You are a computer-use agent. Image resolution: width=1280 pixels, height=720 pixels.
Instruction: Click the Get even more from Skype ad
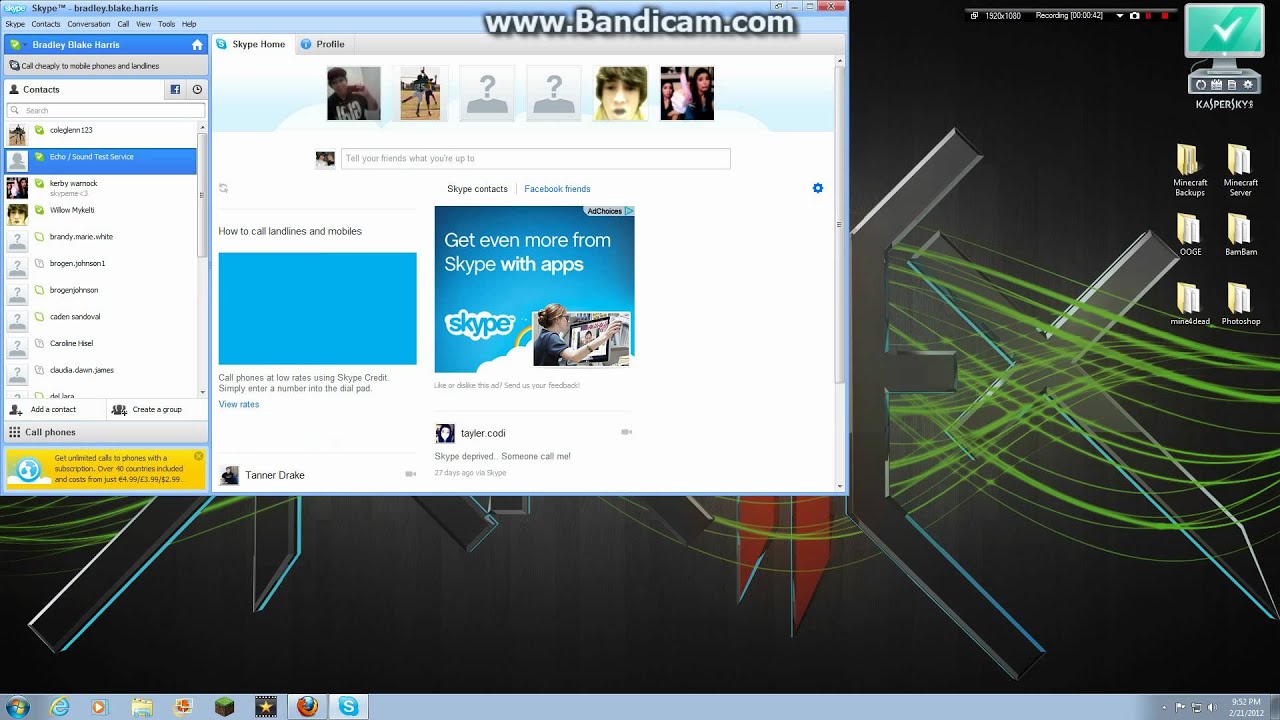(534, 289)
